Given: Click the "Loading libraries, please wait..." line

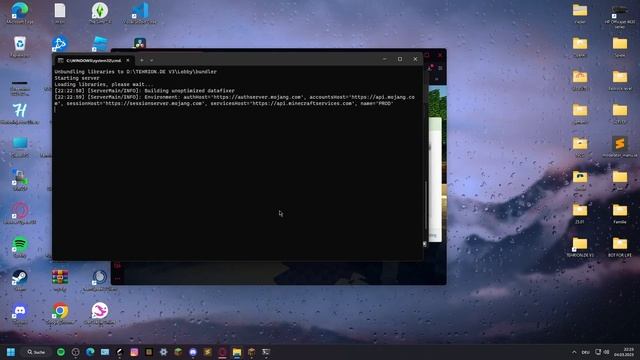Looking at the screenshot, I should [104, 84].
